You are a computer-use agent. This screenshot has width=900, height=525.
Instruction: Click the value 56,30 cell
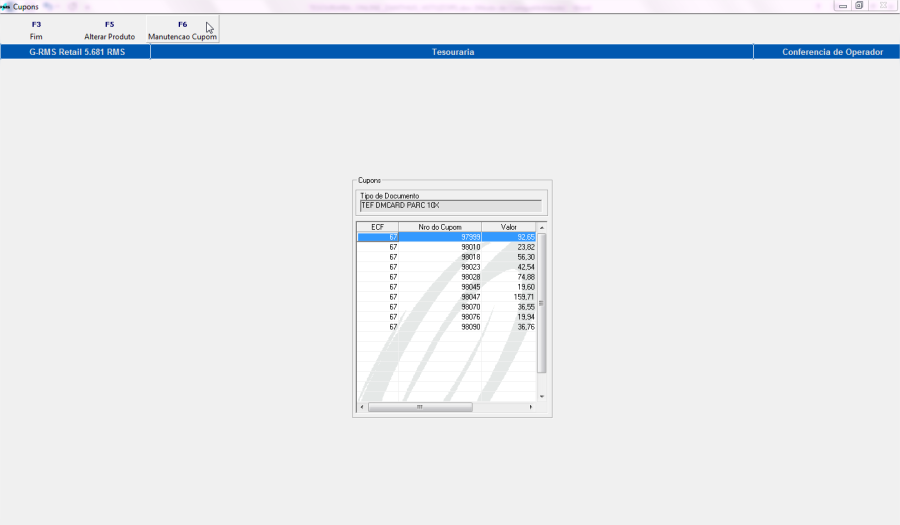[x=509, y=257]
